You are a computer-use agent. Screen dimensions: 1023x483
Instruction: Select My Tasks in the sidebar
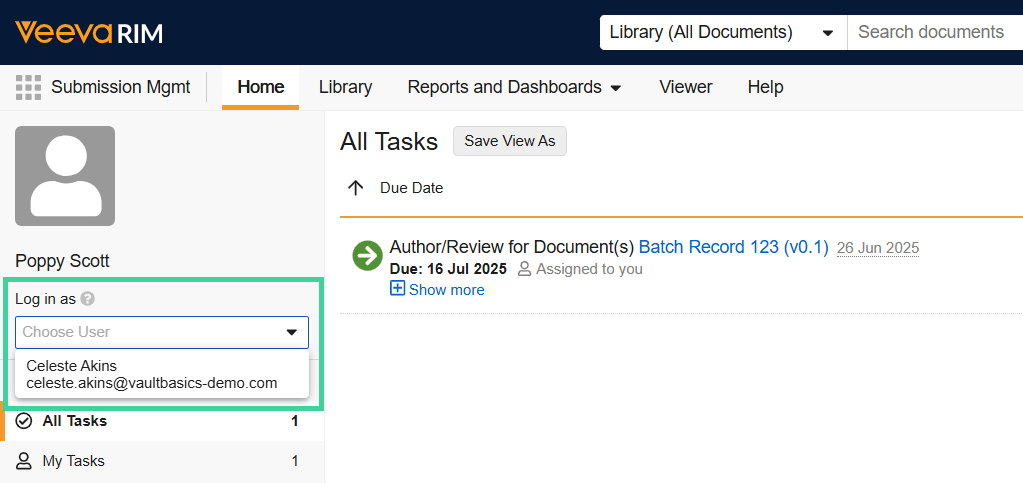tap(162, 461)
